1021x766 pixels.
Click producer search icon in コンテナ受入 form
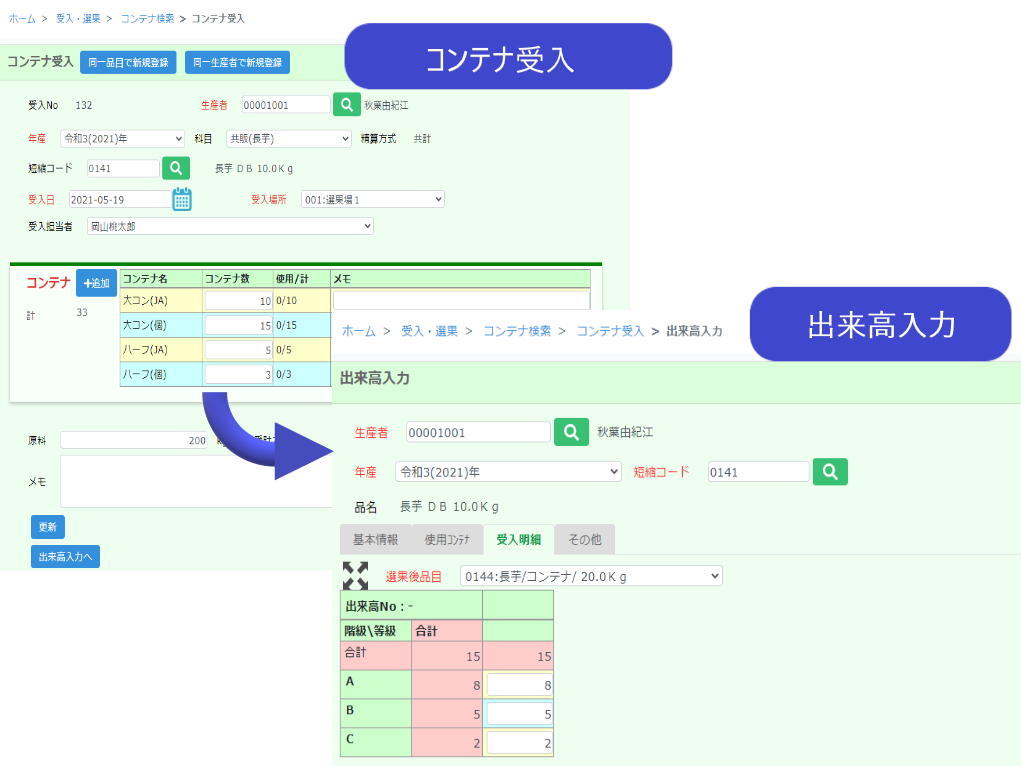point(346,105)
